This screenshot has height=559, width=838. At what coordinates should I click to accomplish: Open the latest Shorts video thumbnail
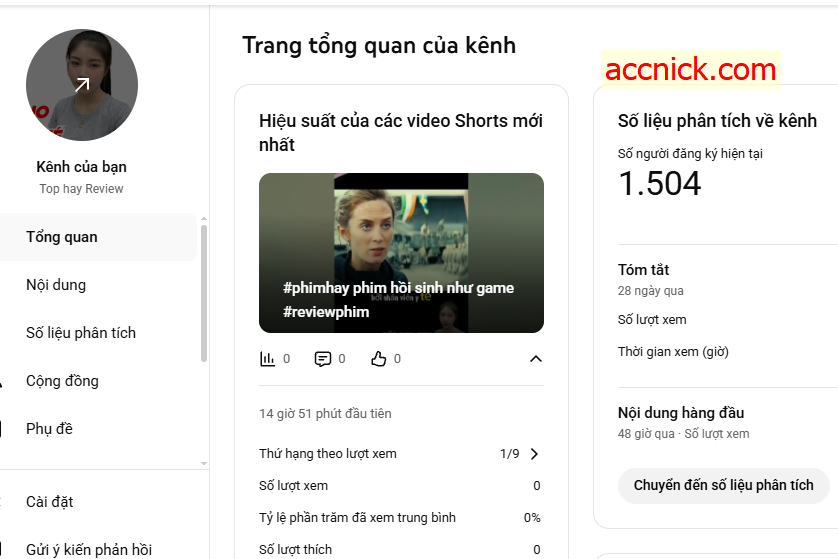(401, 253)
